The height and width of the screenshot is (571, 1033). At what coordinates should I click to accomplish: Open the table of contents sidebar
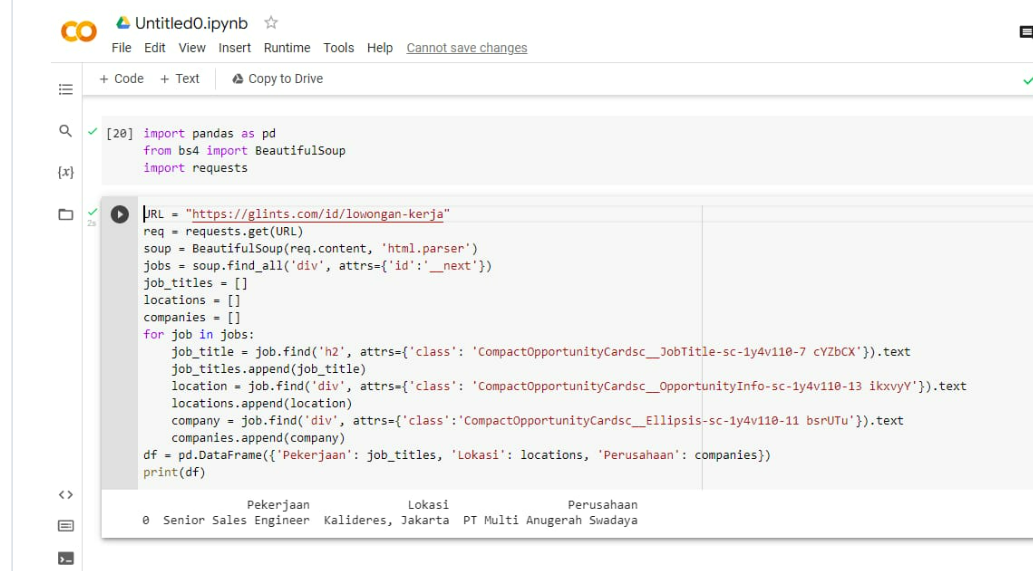[65, 89]
